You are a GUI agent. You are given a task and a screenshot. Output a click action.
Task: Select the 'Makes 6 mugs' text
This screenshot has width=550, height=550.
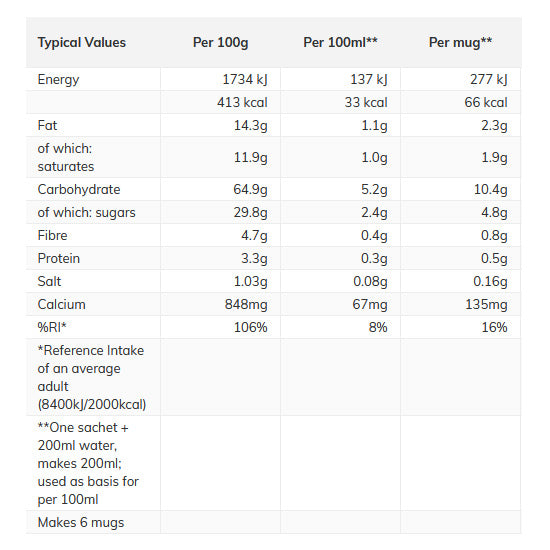[81, 523]
